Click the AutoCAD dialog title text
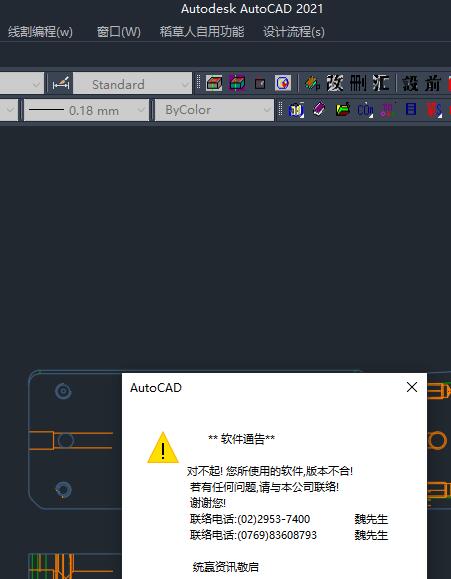This screenshot has height=579, width=451. [x=156, y=388]
